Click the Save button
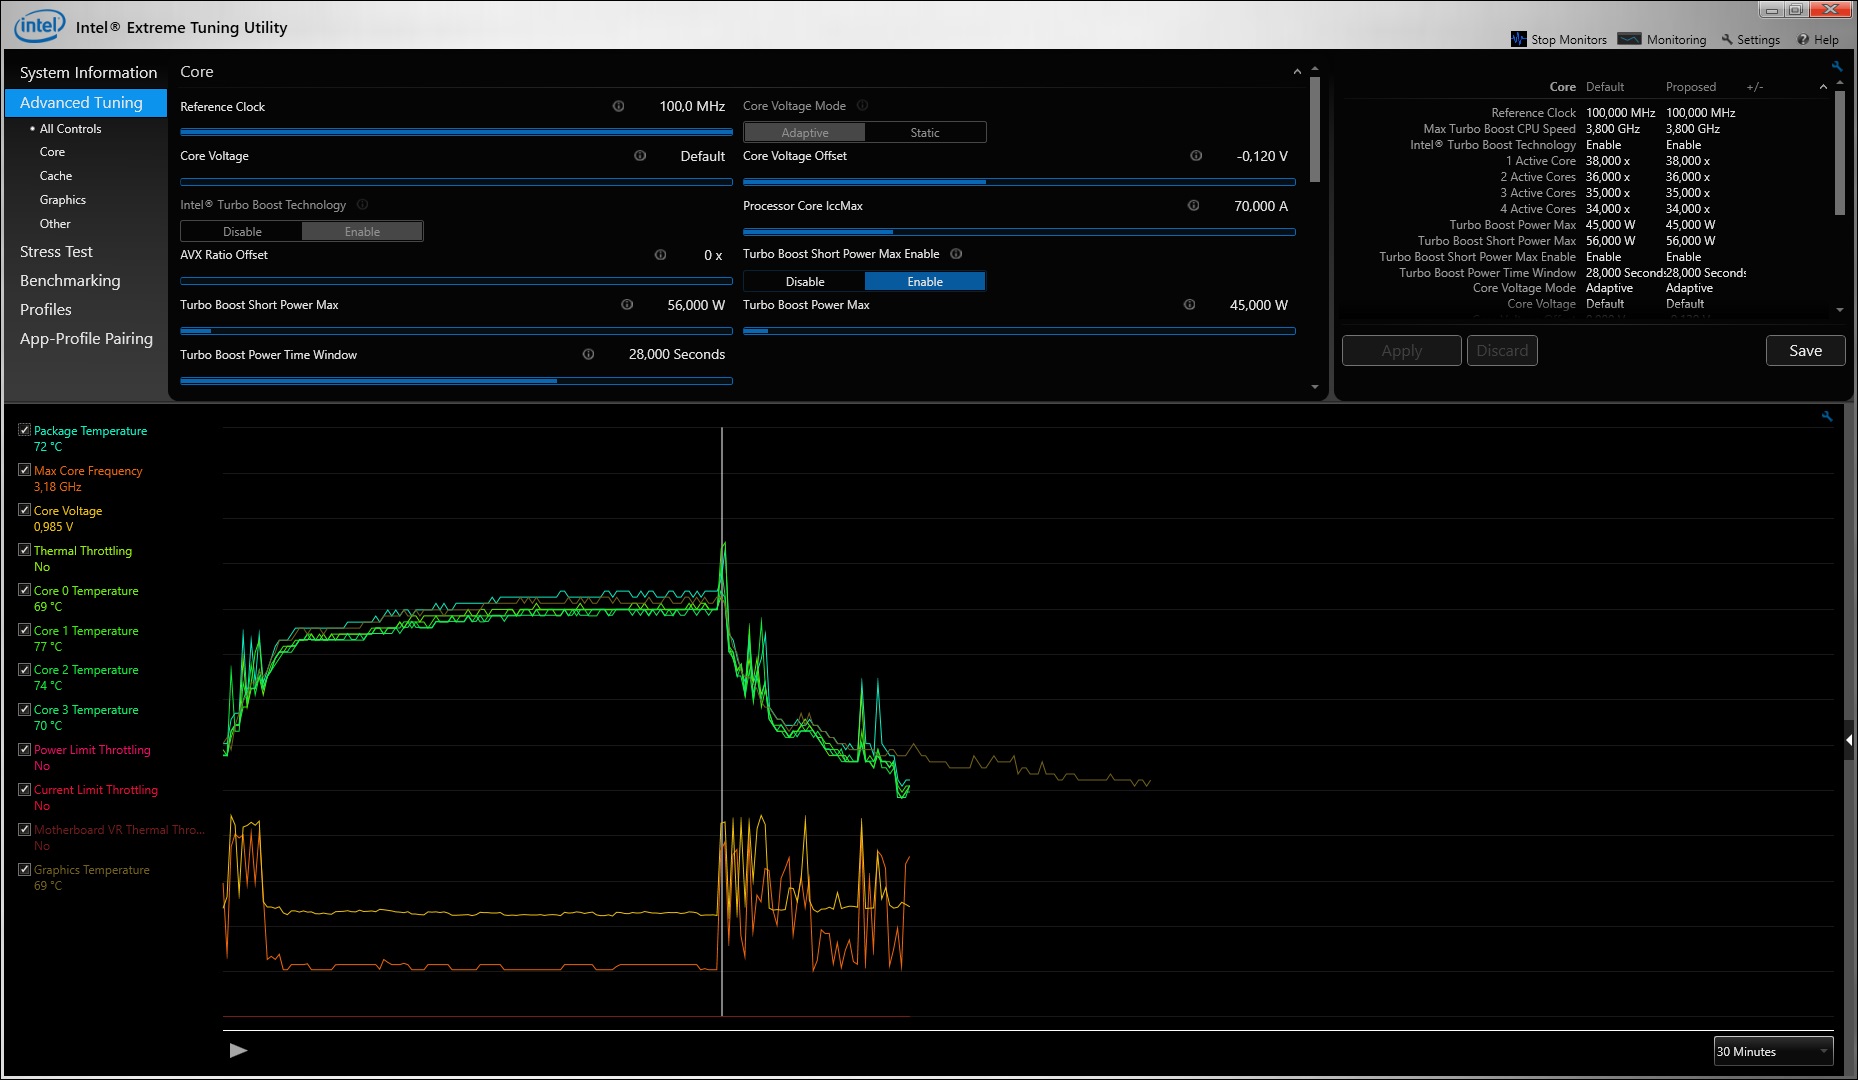 point(1805,350)
